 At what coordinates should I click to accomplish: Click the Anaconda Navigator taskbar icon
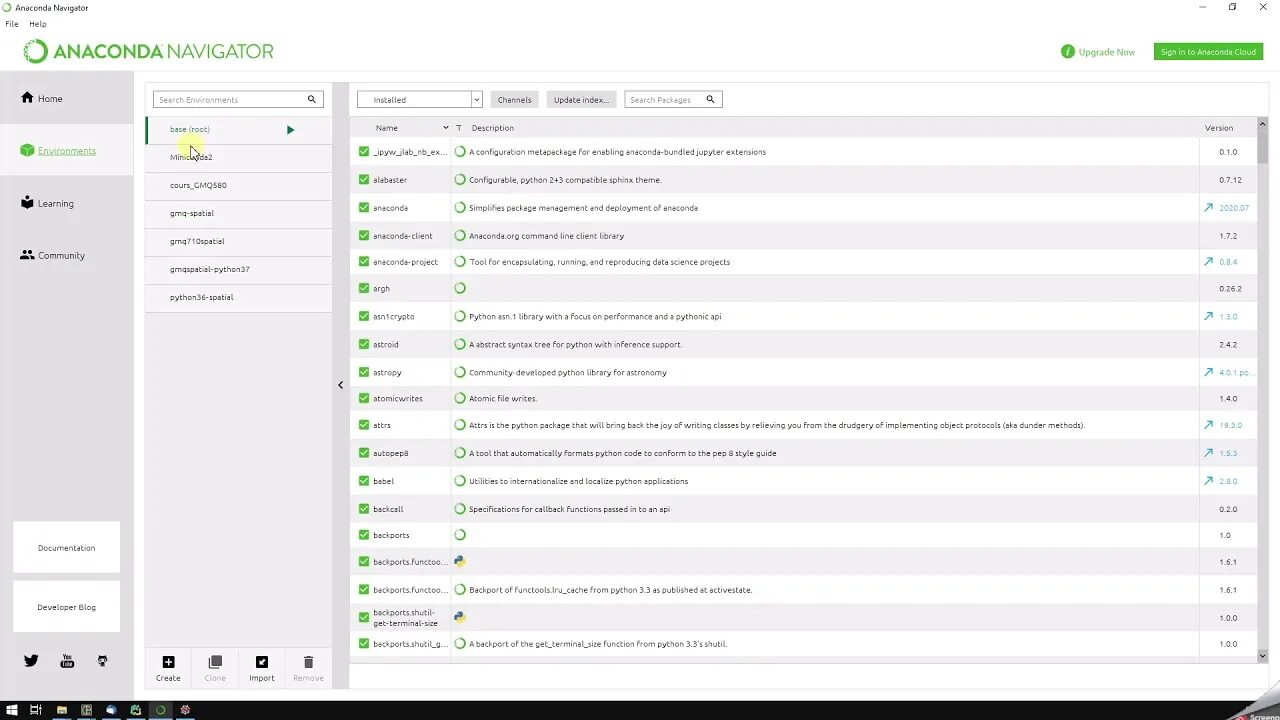click(x=160, y=710)
